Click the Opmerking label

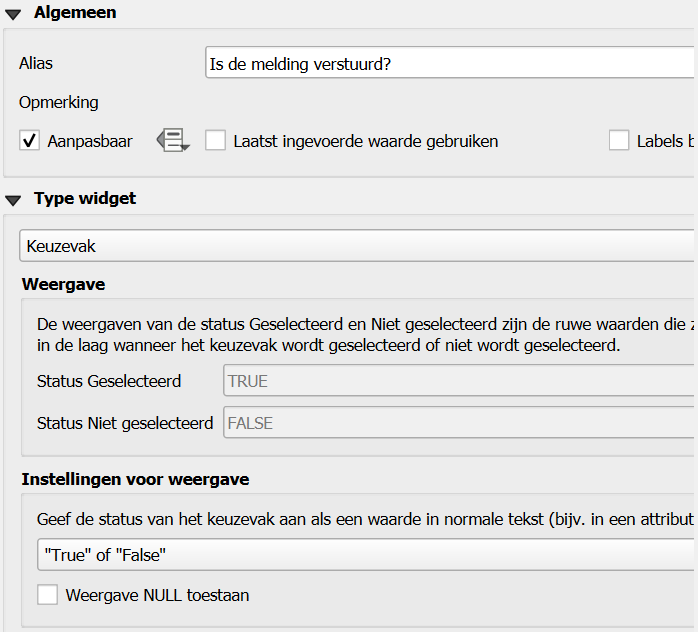59,102
